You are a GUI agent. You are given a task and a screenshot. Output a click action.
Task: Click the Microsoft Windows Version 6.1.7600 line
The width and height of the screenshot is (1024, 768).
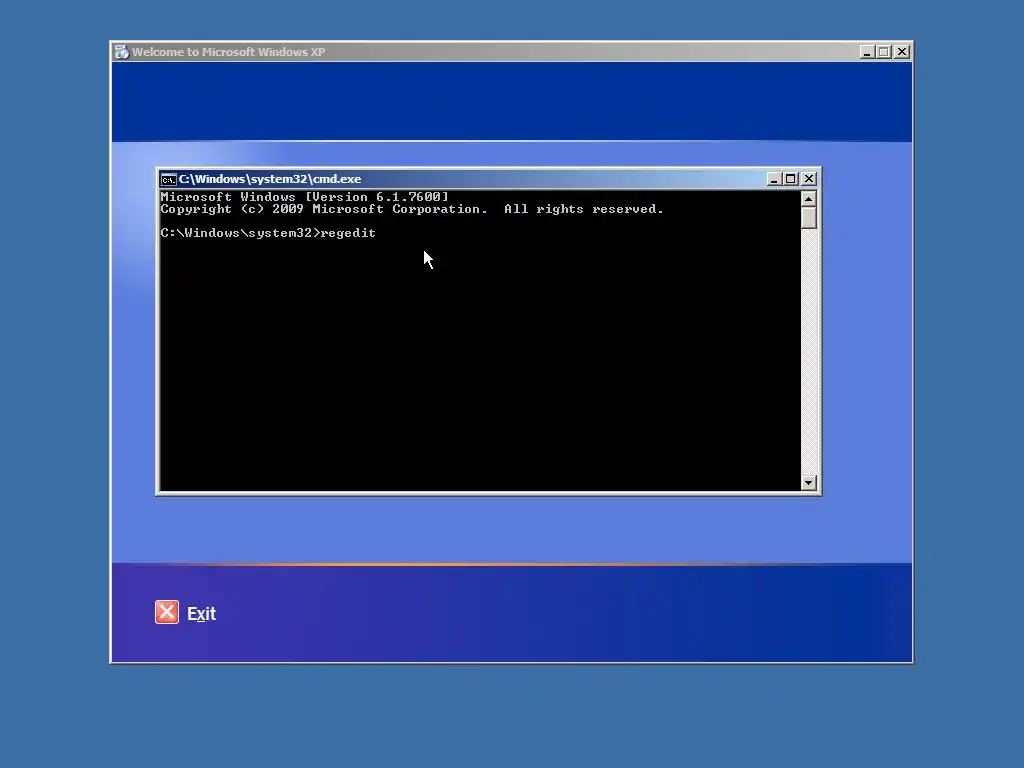click(304, 197)
